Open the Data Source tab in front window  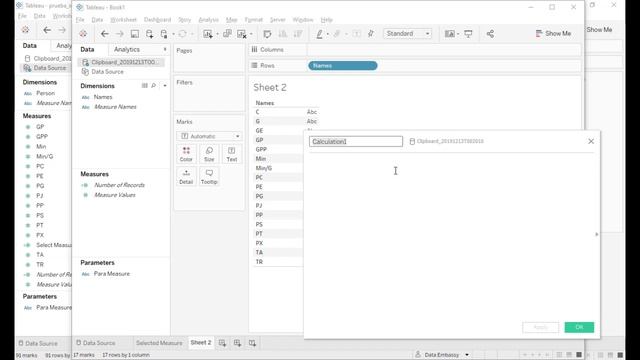click(96, 343)
